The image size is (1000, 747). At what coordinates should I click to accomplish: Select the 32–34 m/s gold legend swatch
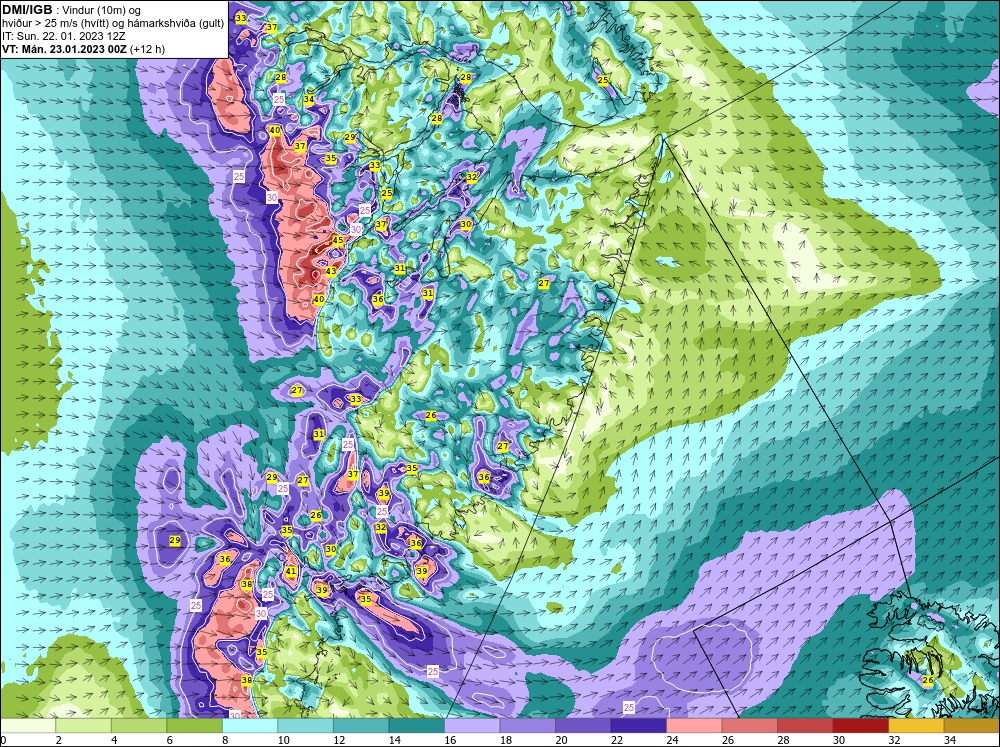pyautogui.click(x=916, y=726)
